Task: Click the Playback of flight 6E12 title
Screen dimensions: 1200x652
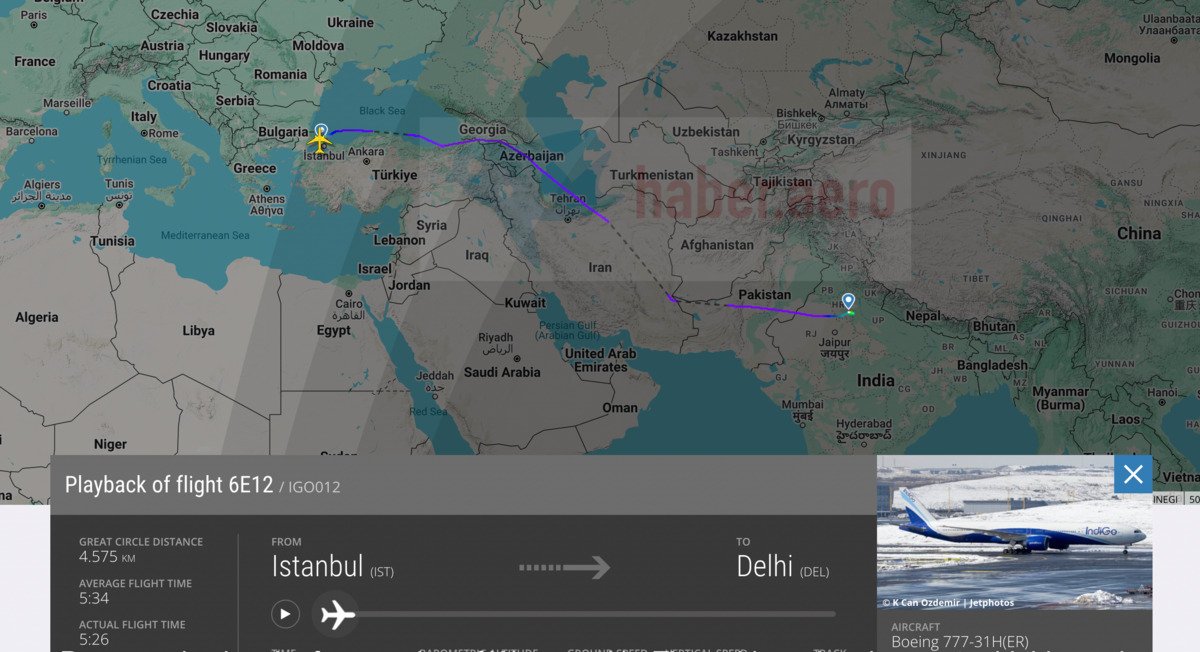Action: pos(169,485)
